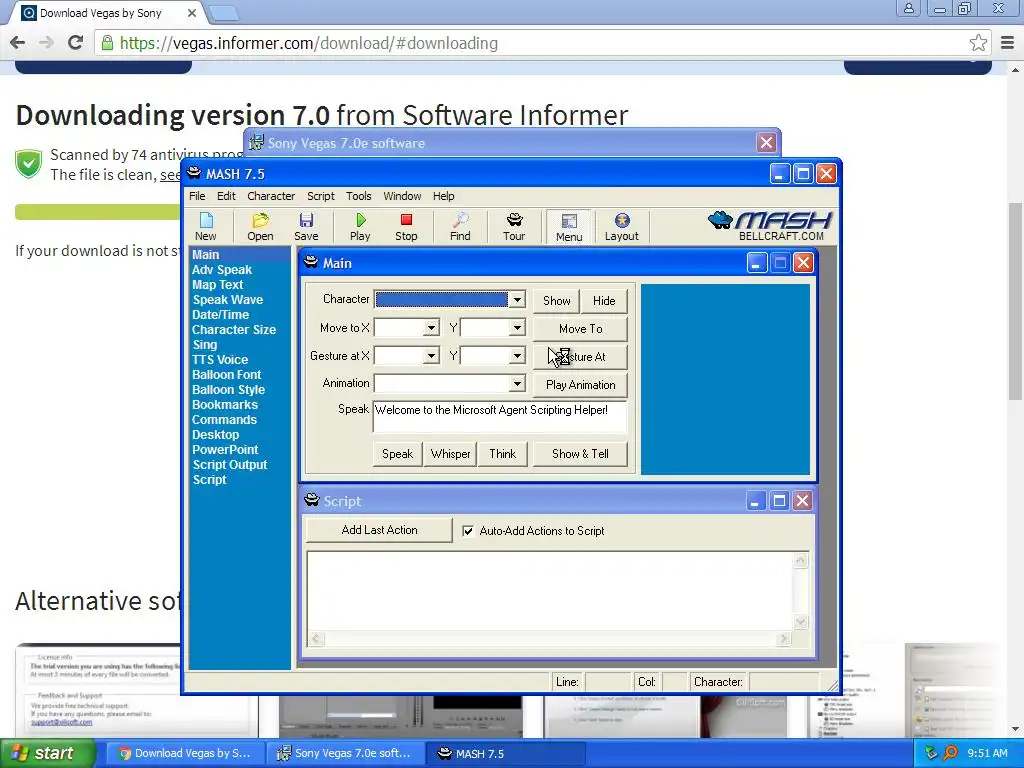Click in the Speak text field
The width and height of the screenshot is (1024, 768).
click(500, 417)
